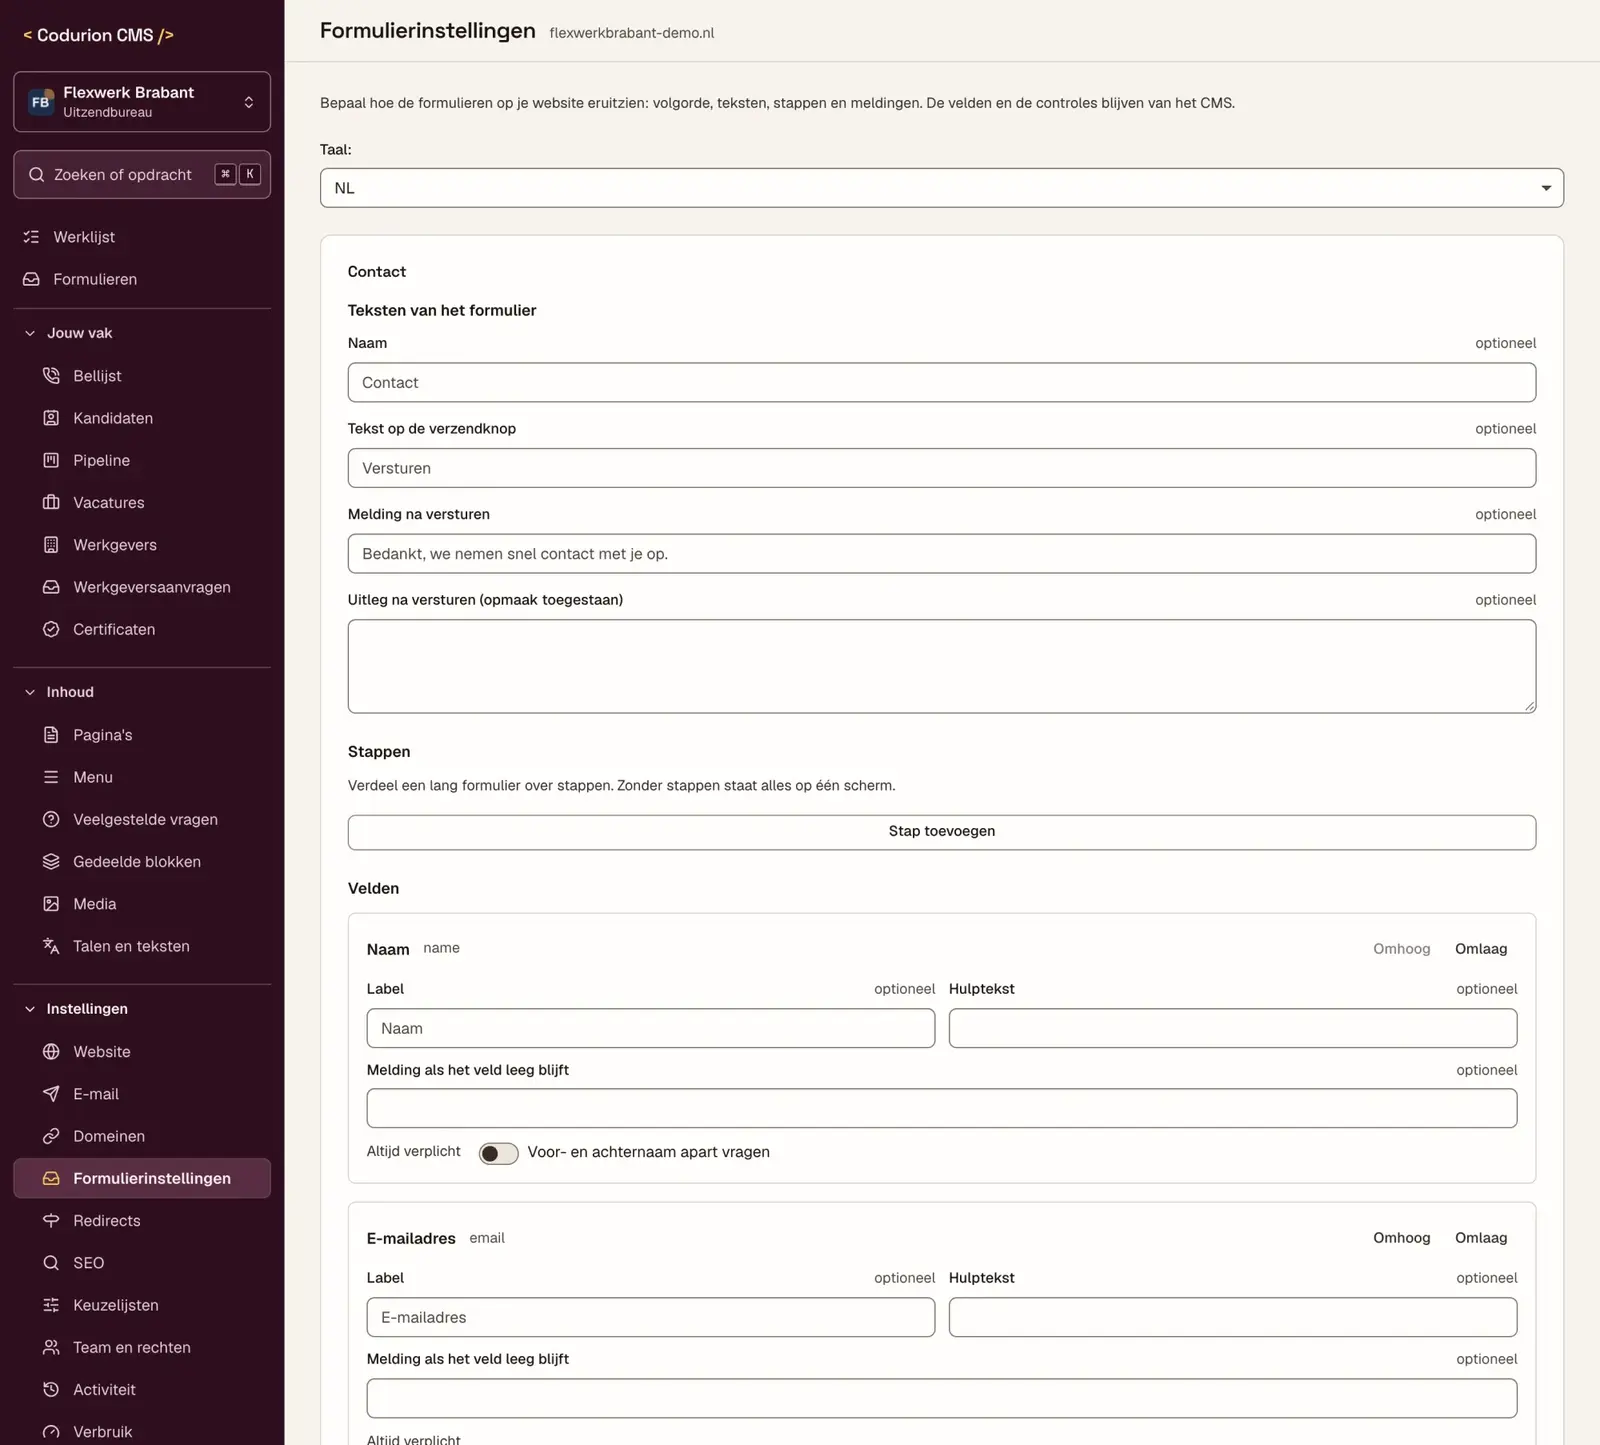Click the Vacatures briefcase icon
This screenshot has height=1445, width=1600.
coord(51,502)
